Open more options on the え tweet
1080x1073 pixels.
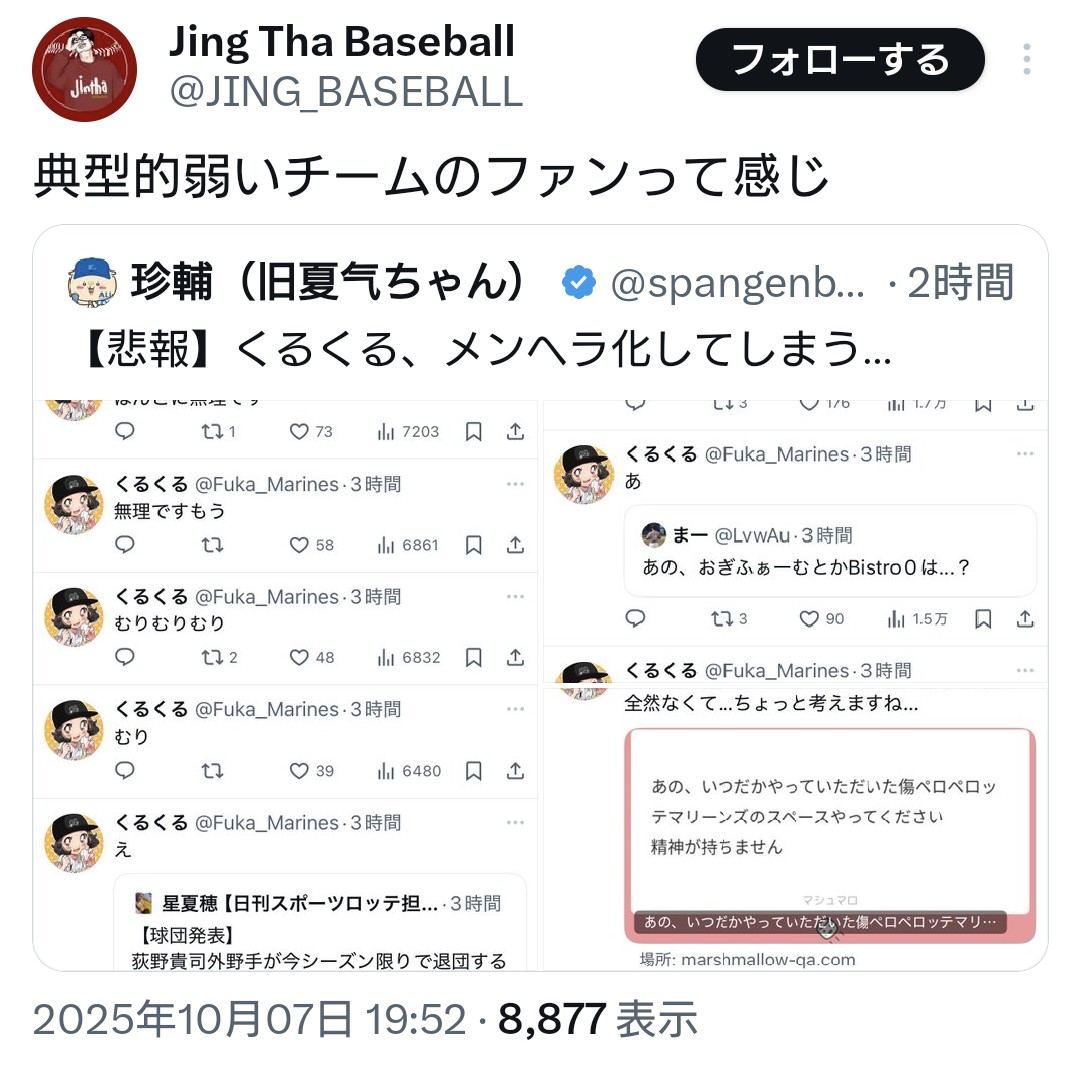click(515, 822)
